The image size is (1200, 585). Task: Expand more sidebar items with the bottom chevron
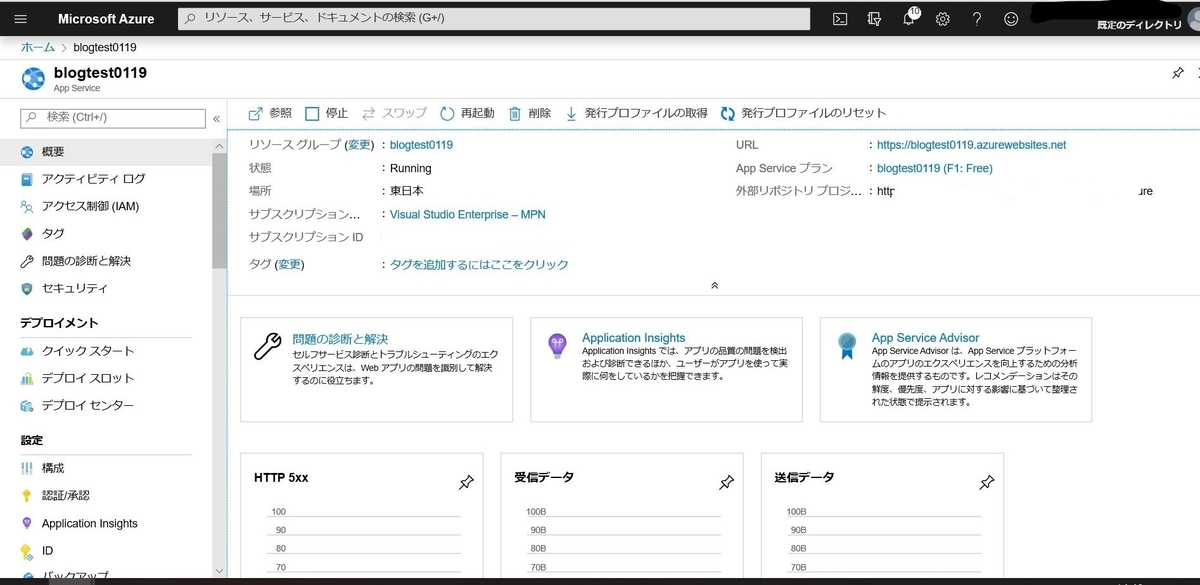pyautogui.click(x=217, y=569)
